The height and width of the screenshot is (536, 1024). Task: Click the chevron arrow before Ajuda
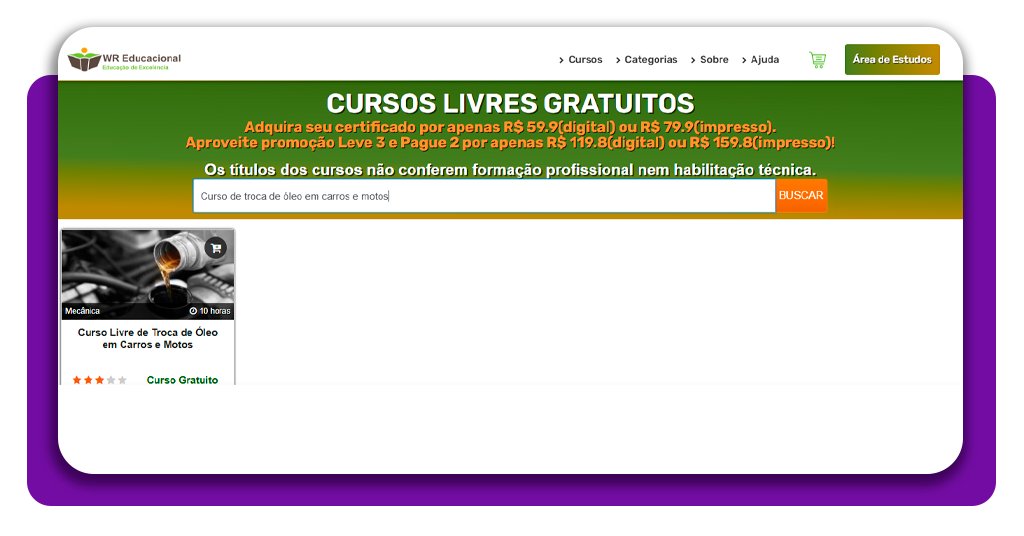[x=744, y=60]
